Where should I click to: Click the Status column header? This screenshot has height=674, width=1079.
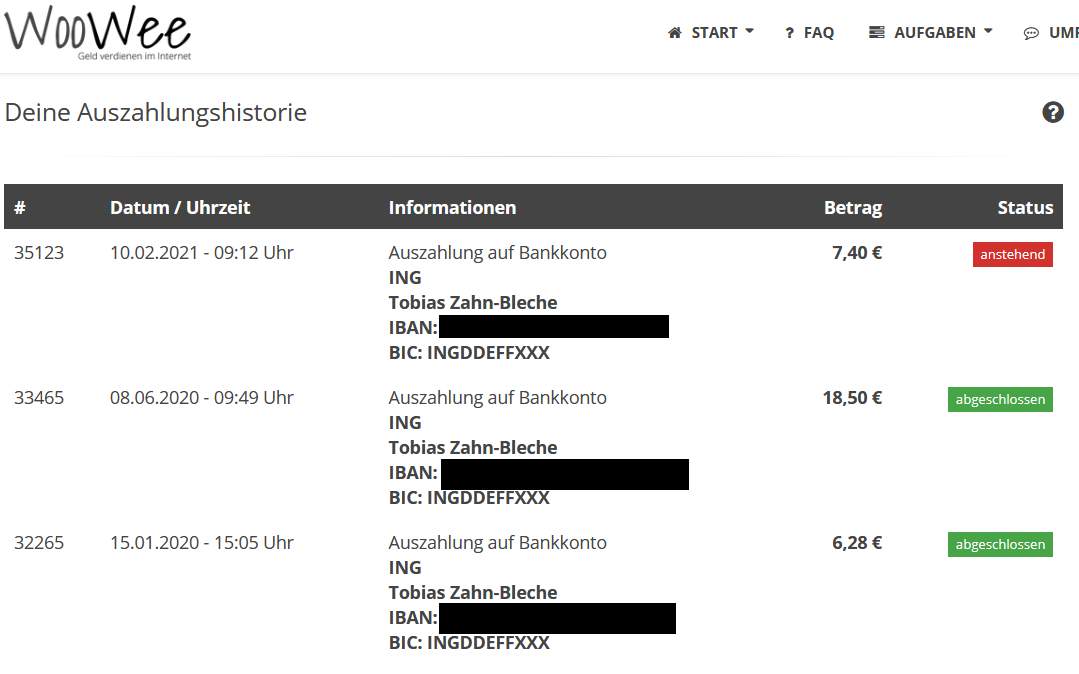click(x=1025, y=207)
